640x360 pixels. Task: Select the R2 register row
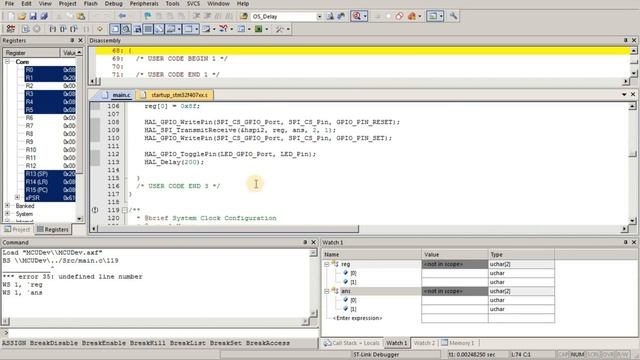(50, 86)
